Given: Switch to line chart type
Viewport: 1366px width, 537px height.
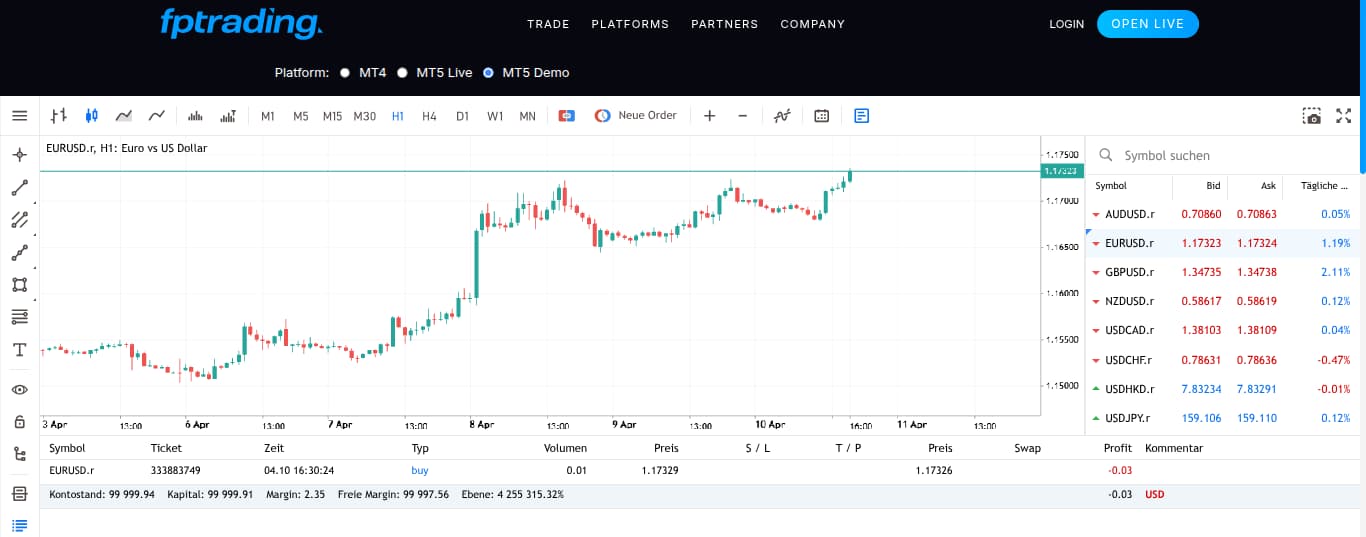Looking at the screenshot, I should click(157, 116).
